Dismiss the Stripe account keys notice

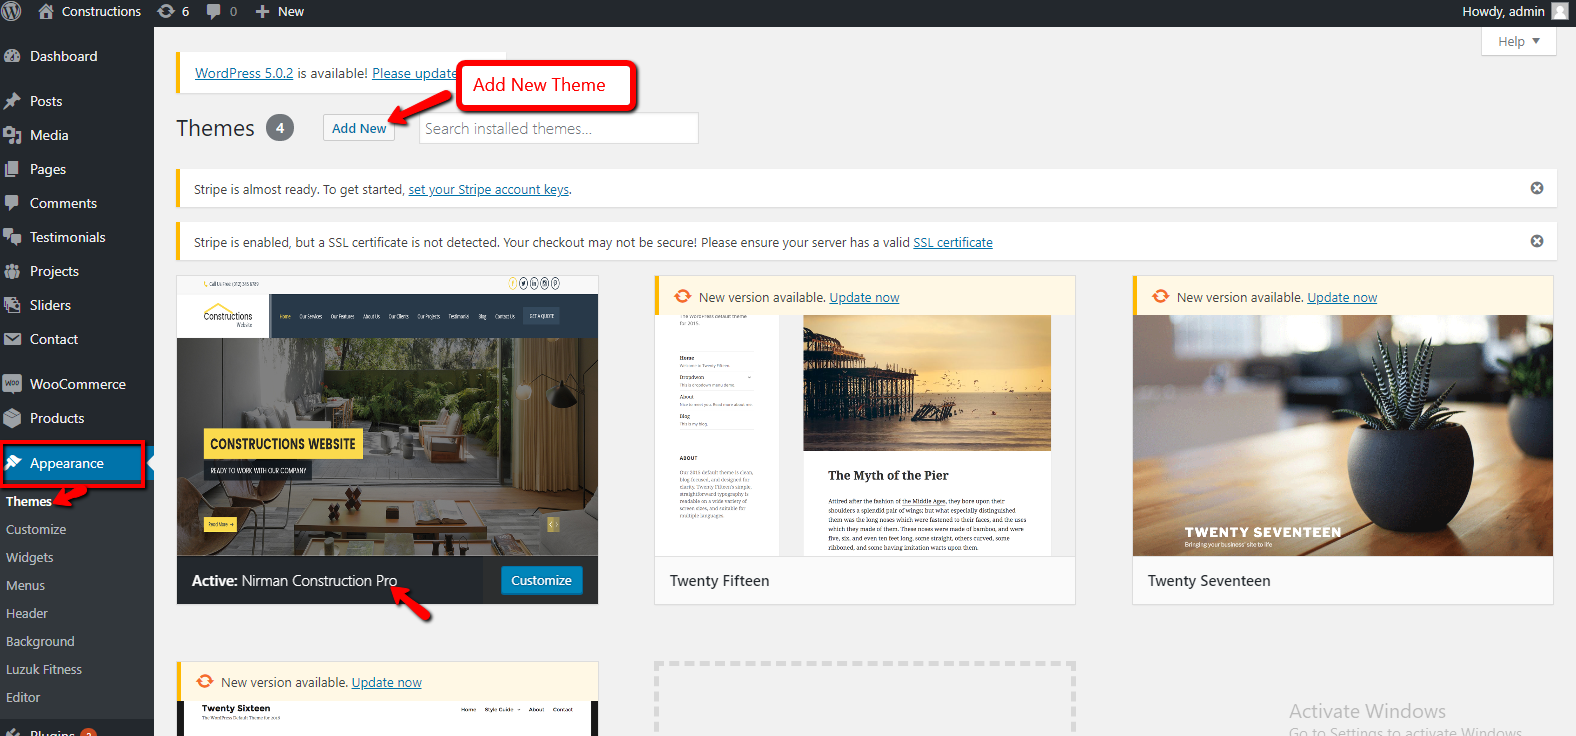(1537, 188)
